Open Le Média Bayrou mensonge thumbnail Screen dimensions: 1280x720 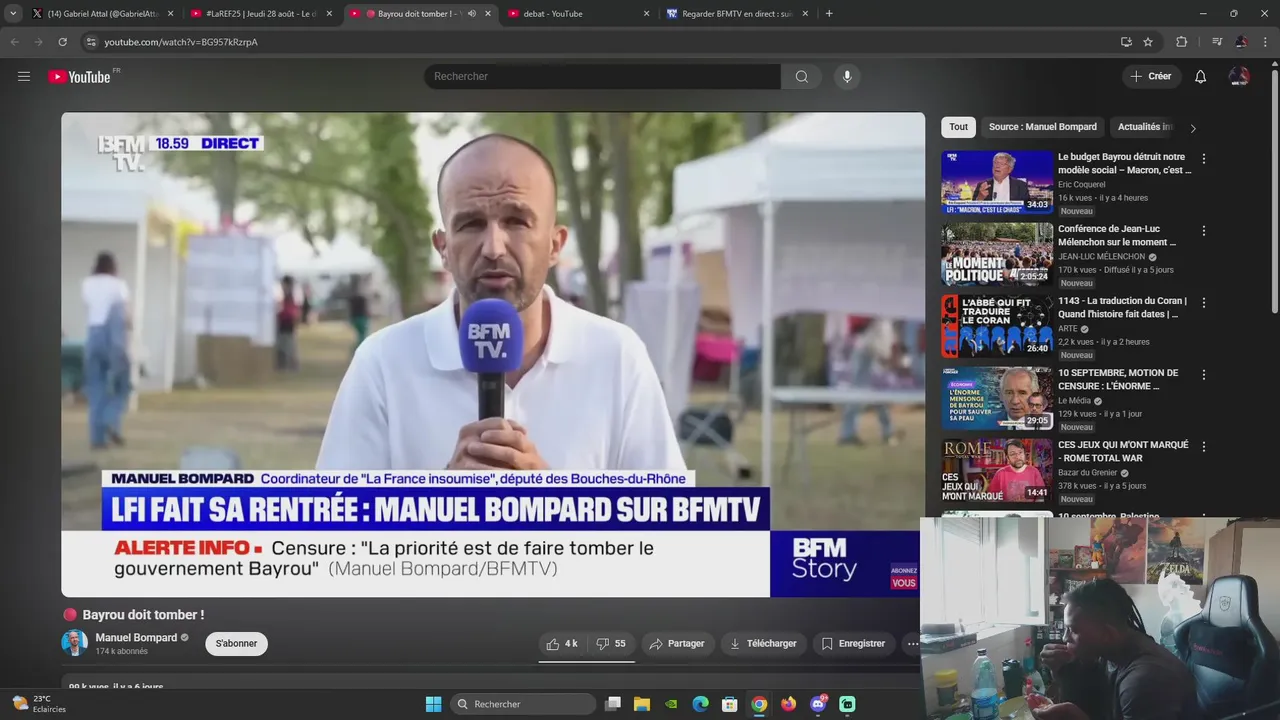coord(997,398)
